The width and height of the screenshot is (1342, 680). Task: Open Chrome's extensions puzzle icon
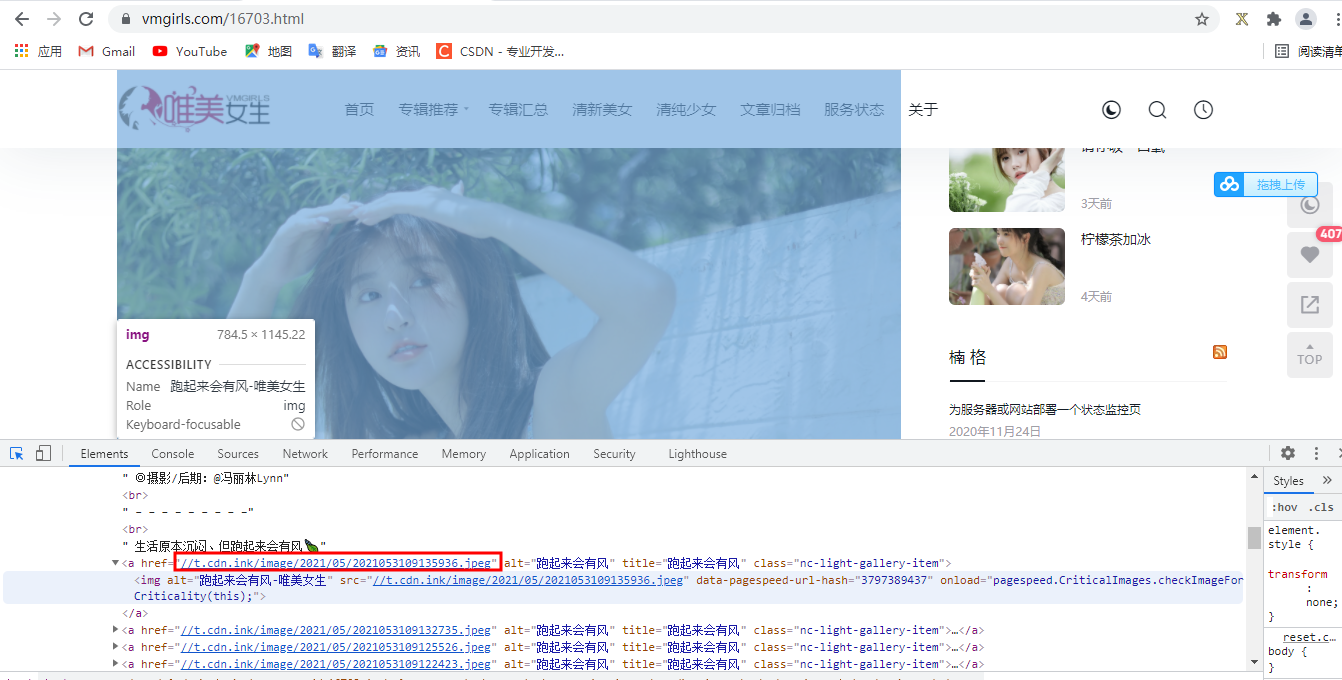(x=1274, y=18)
